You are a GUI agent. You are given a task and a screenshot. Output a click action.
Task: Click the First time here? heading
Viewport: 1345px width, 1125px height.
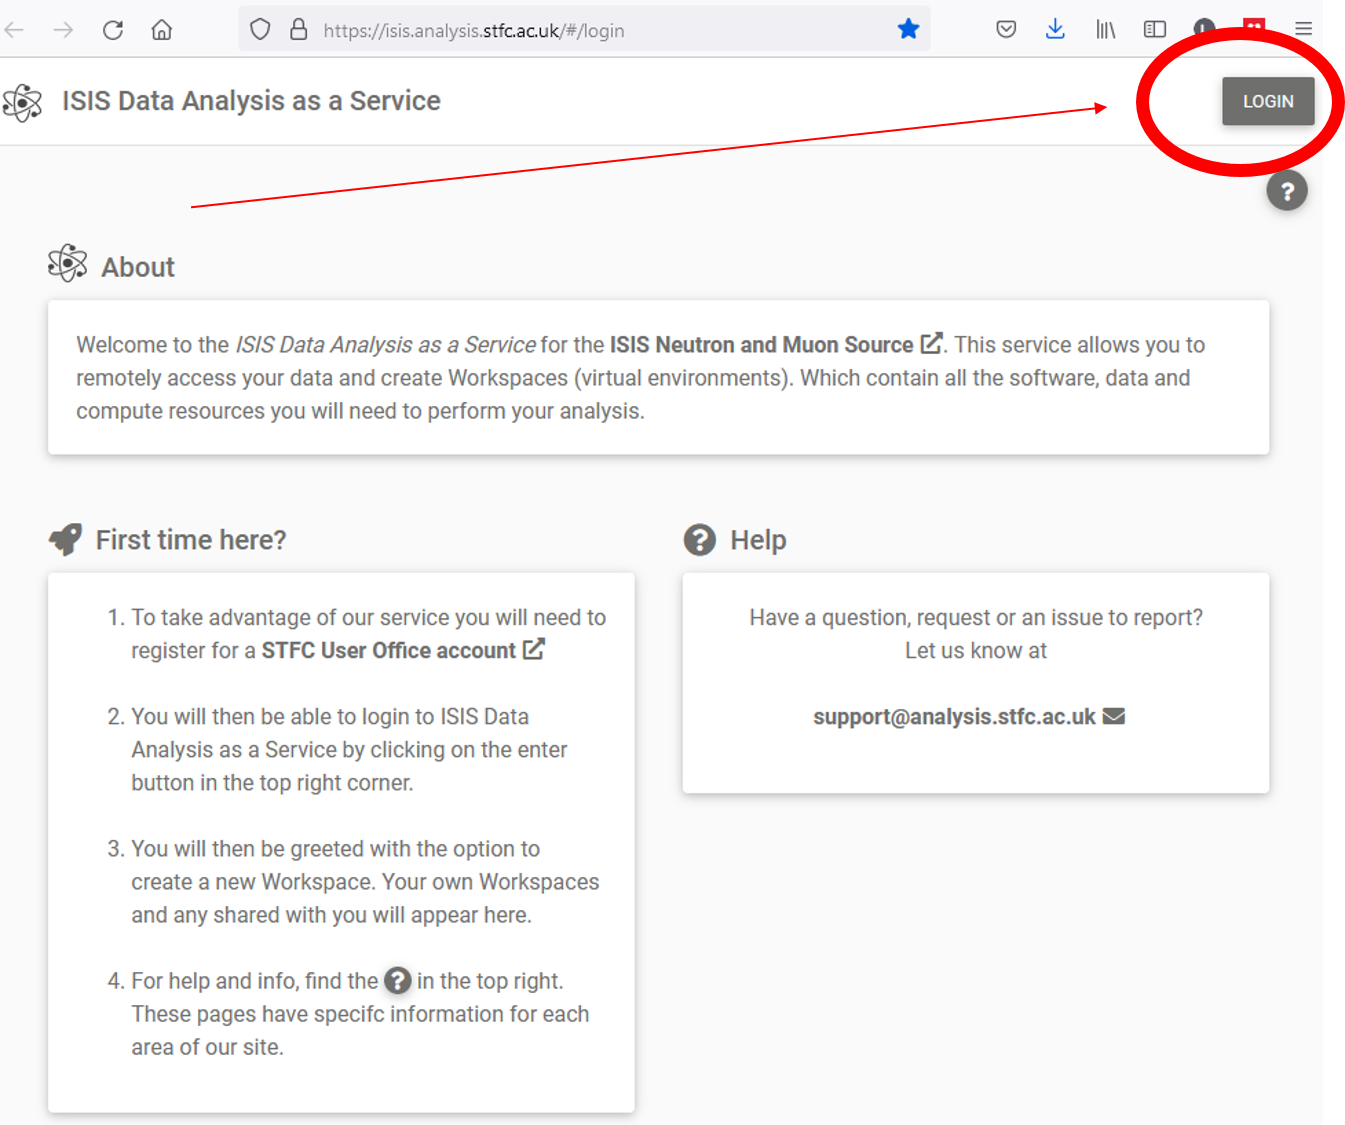pos(191,540)
